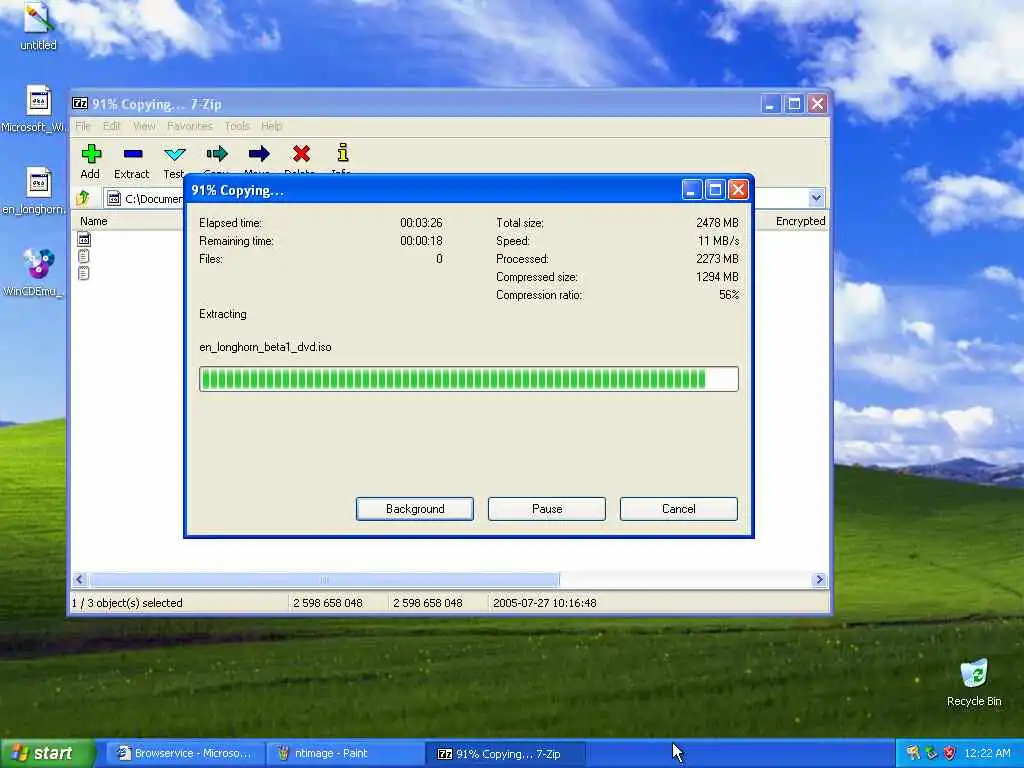
Task: Switch to ntimage - Paint taskbar button
Action: [x=344, y=753]
